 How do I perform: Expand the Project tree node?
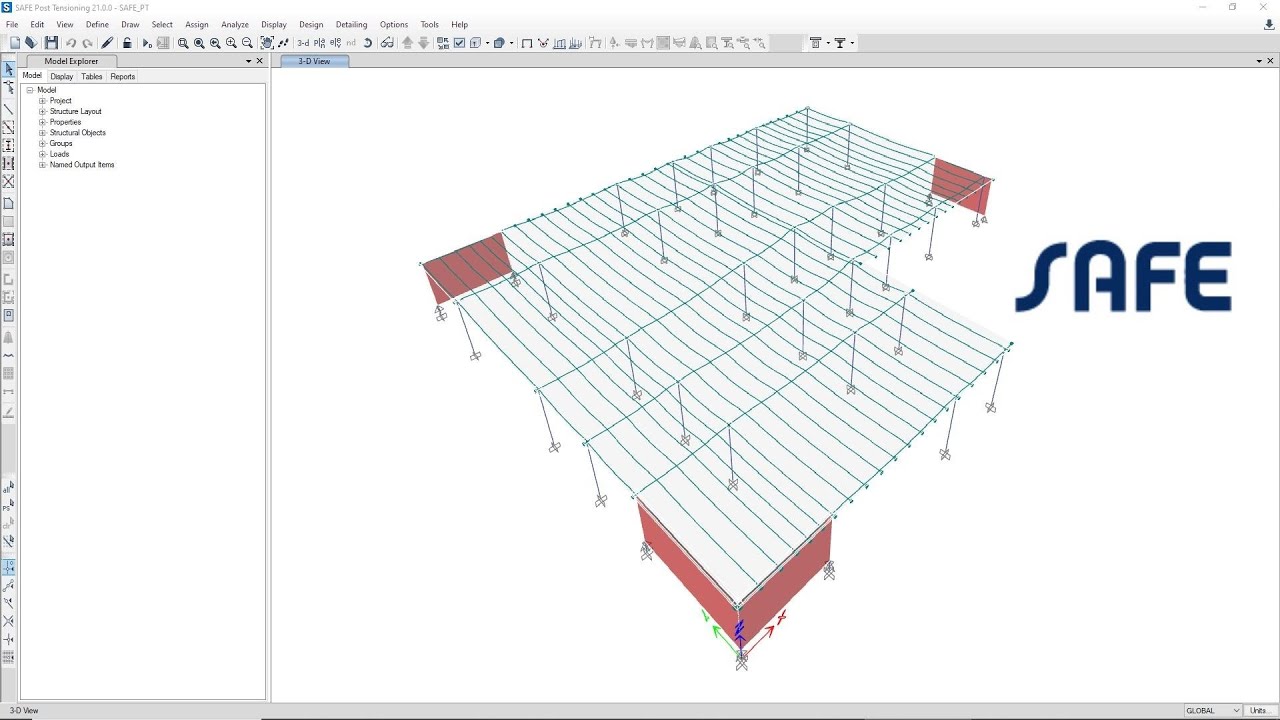[x=43, y=101]
